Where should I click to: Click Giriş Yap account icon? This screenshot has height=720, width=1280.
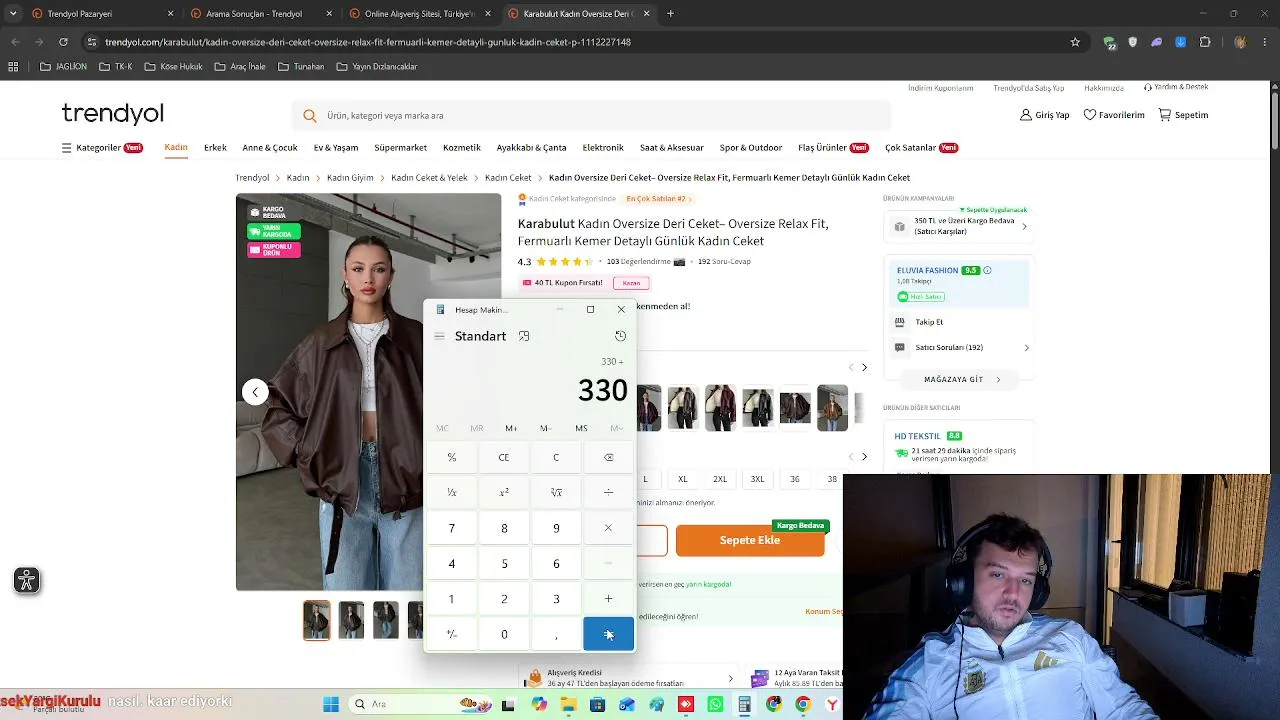pos(1026,115)
